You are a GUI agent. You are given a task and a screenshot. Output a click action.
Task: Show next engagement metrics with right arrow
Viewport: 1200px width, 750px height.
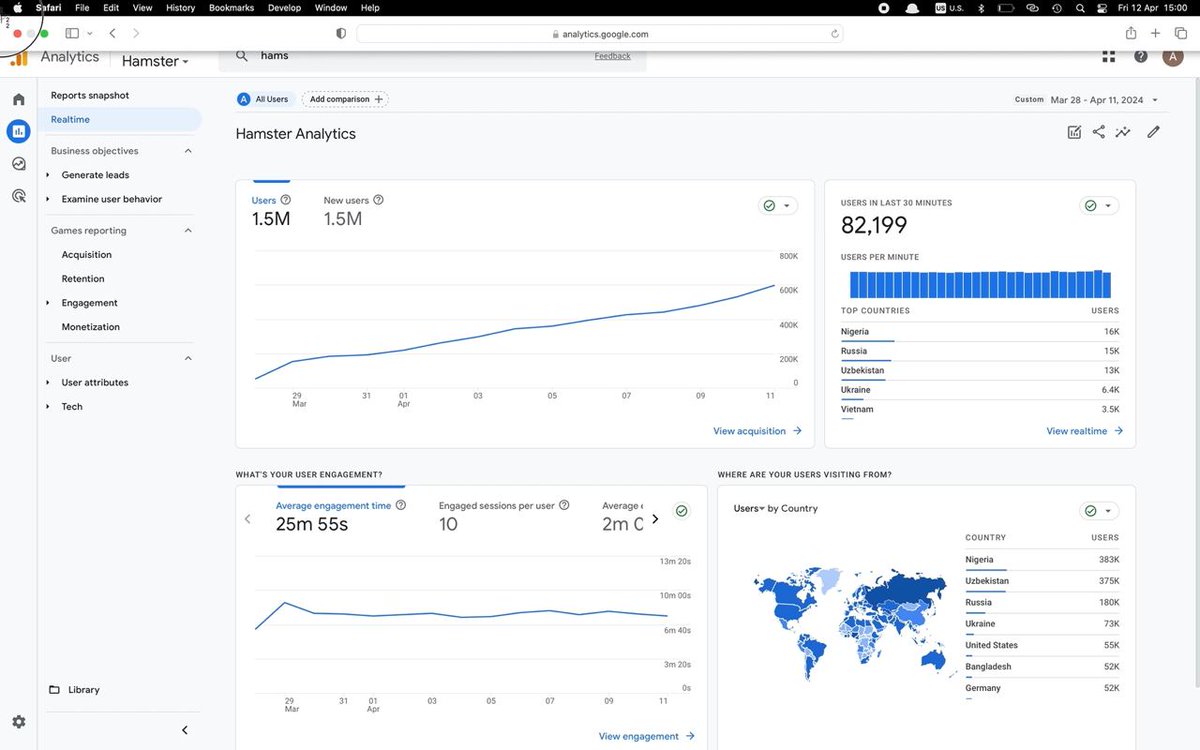point(655,519)
